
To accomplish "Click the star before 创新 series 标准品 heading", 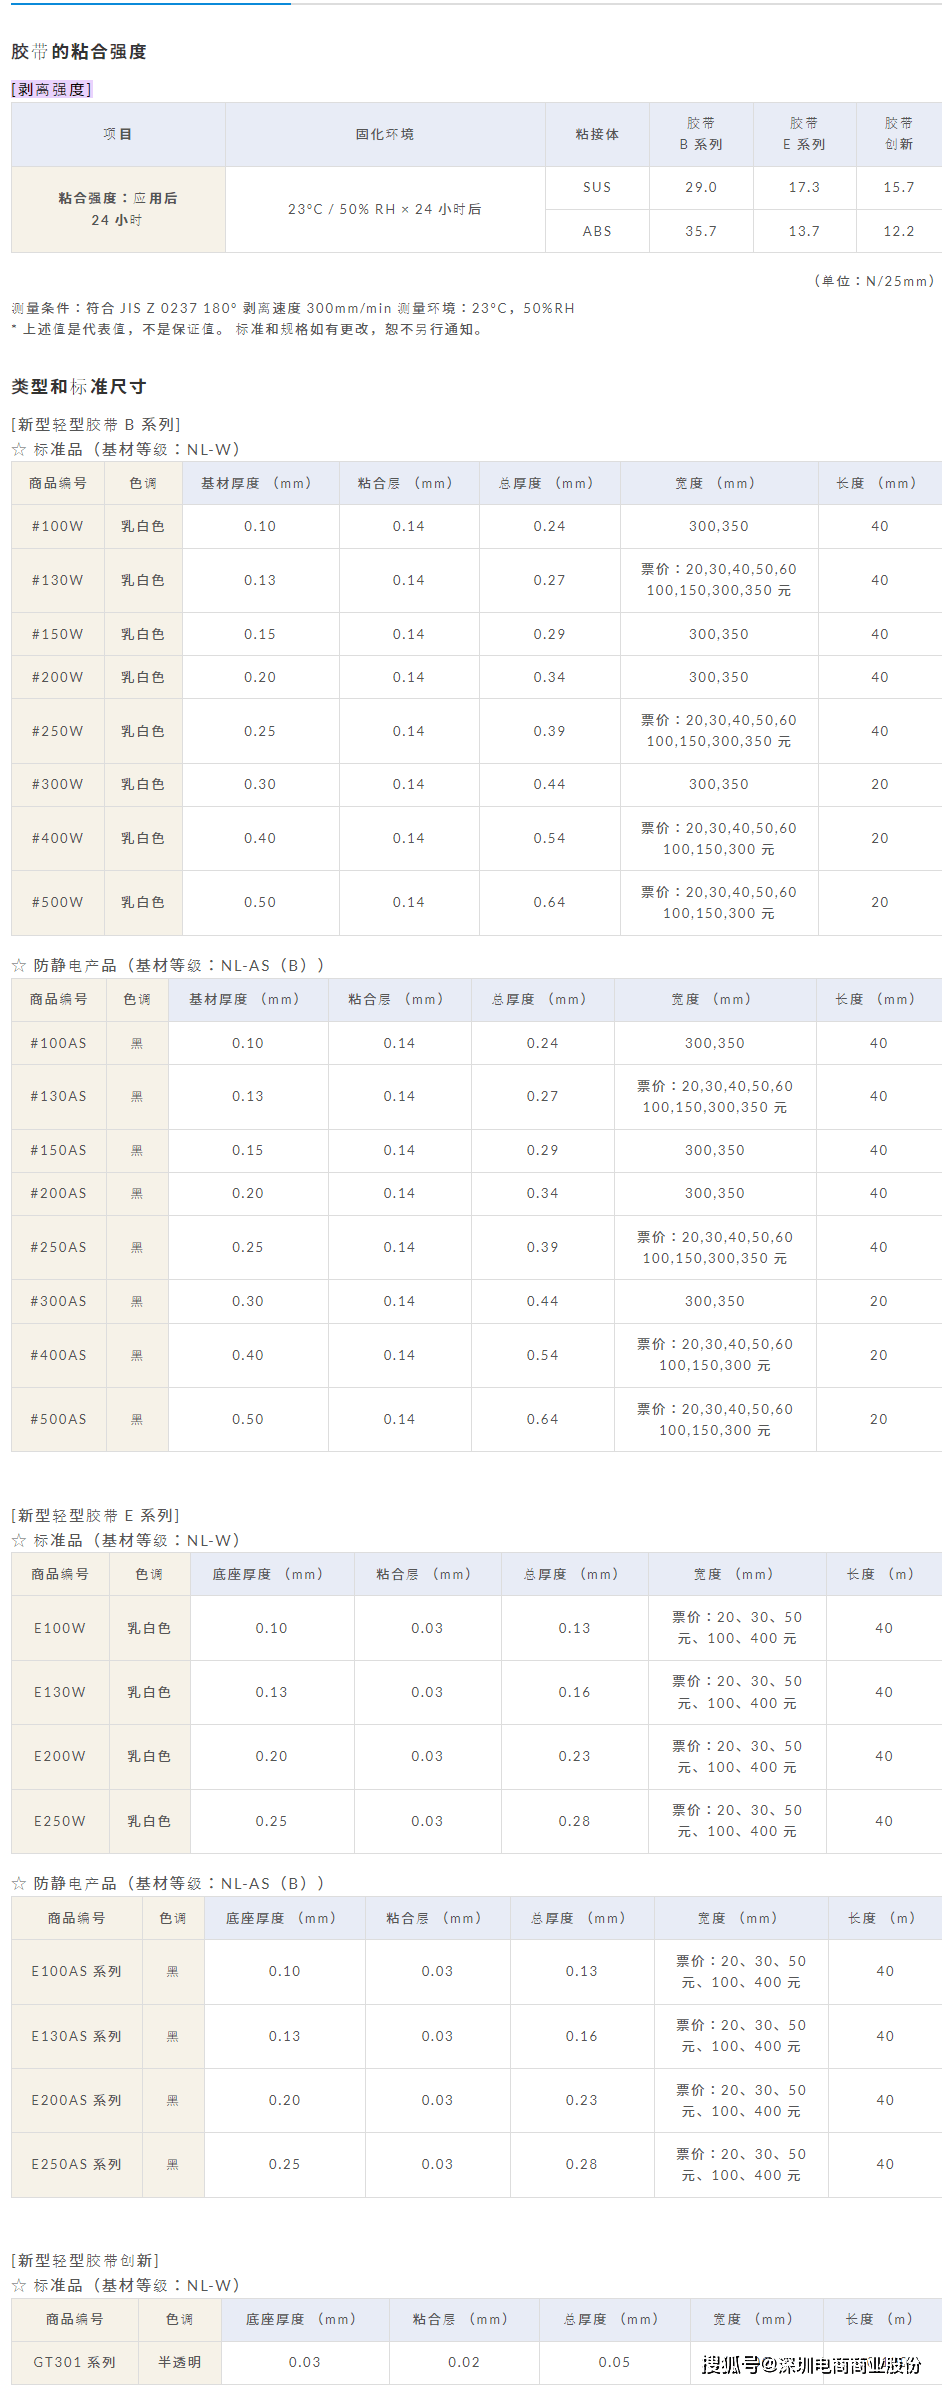I will tap(19, 2286).
